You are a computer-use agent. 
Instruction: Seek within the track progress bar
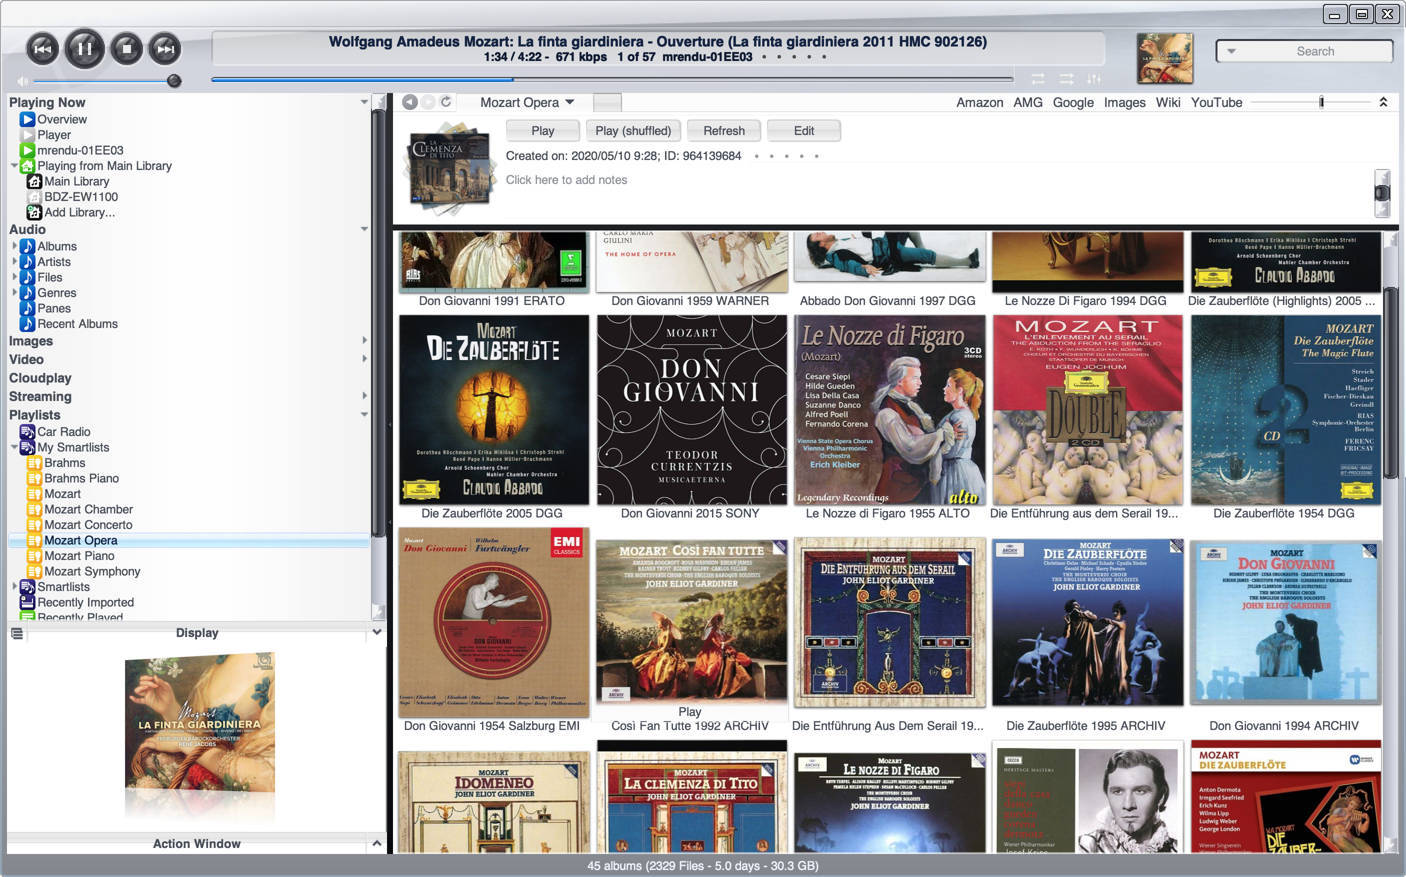[612, 79]
